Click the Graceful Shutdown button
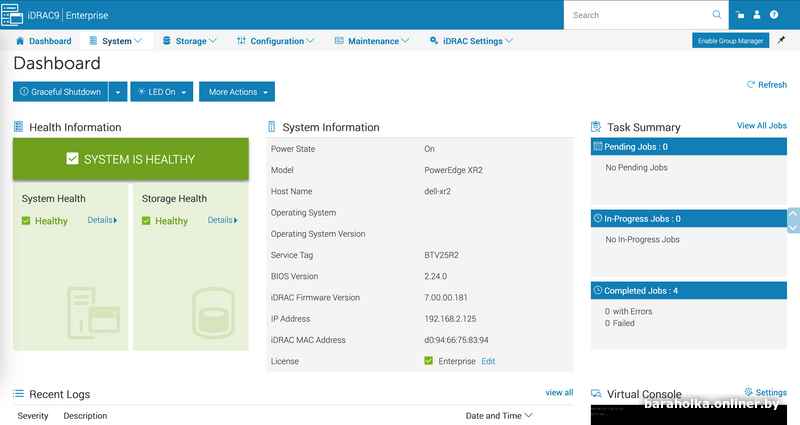This screenshot has height=425, width=800. point(61,92)
